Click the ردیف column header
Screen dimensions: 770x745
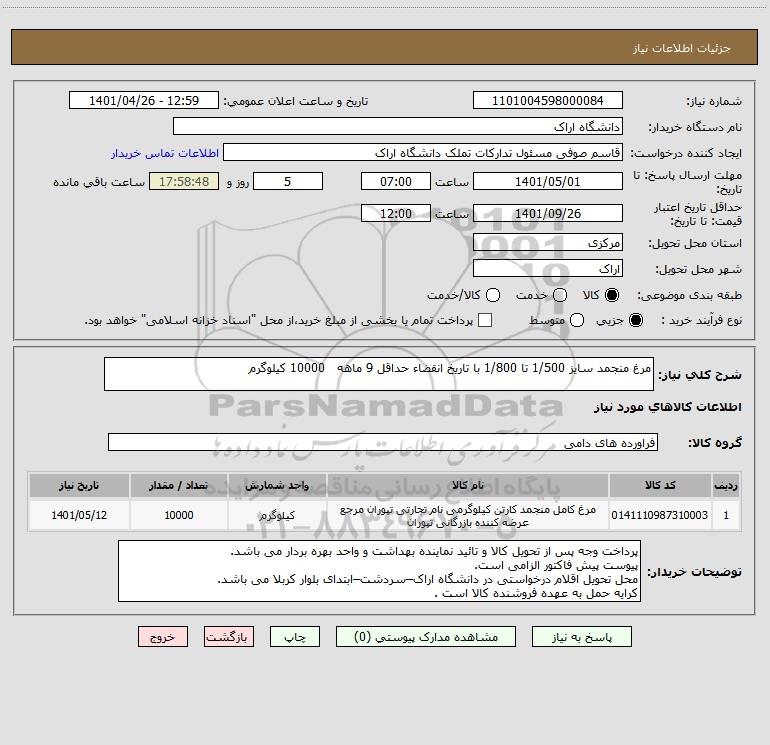point(726,486)
